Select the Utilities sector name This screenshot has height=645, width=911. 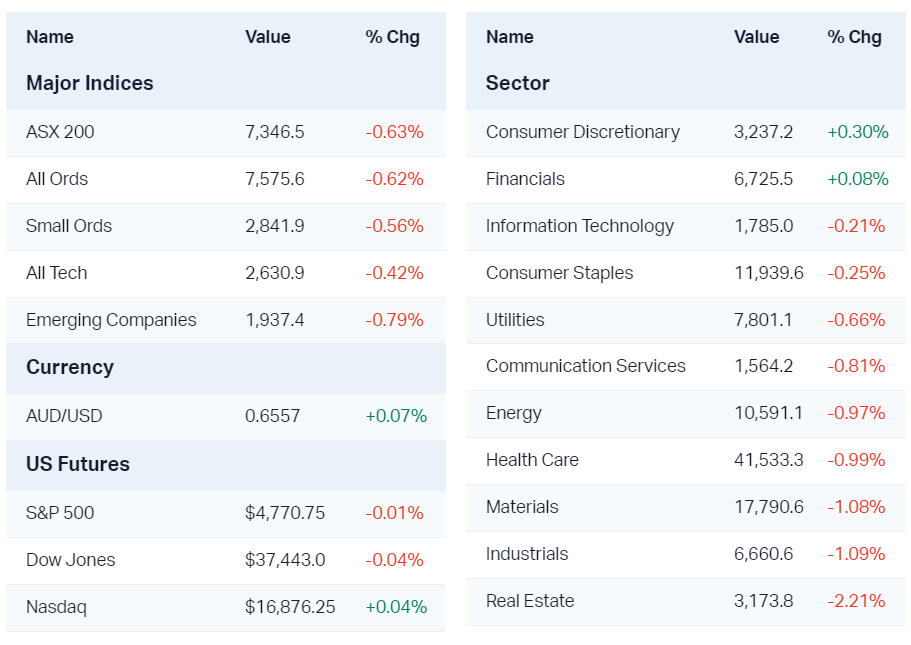(x=515, y=320)
